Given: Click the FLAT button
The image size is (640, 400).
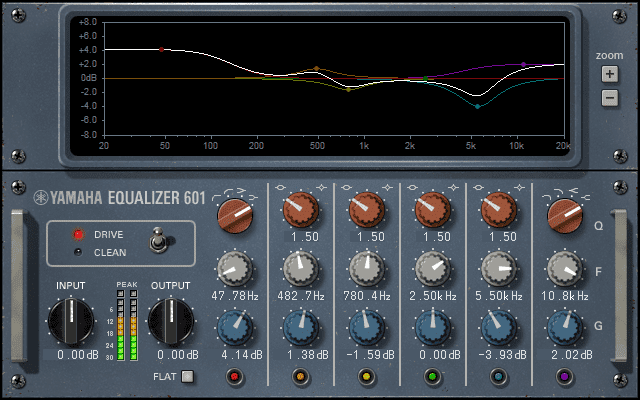Looking at the screenshot, I should (187, 376).
